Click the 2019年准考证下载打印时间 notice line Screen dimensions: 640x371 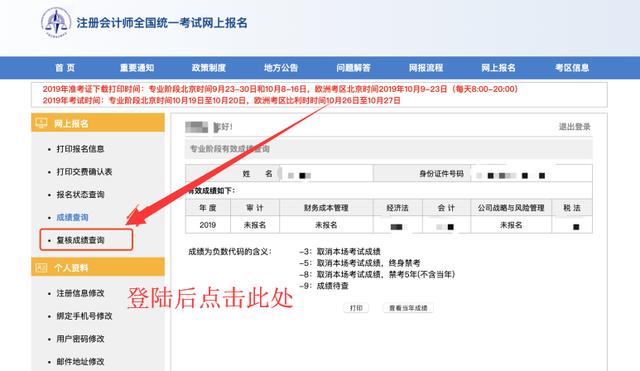(x=280, y=89)
